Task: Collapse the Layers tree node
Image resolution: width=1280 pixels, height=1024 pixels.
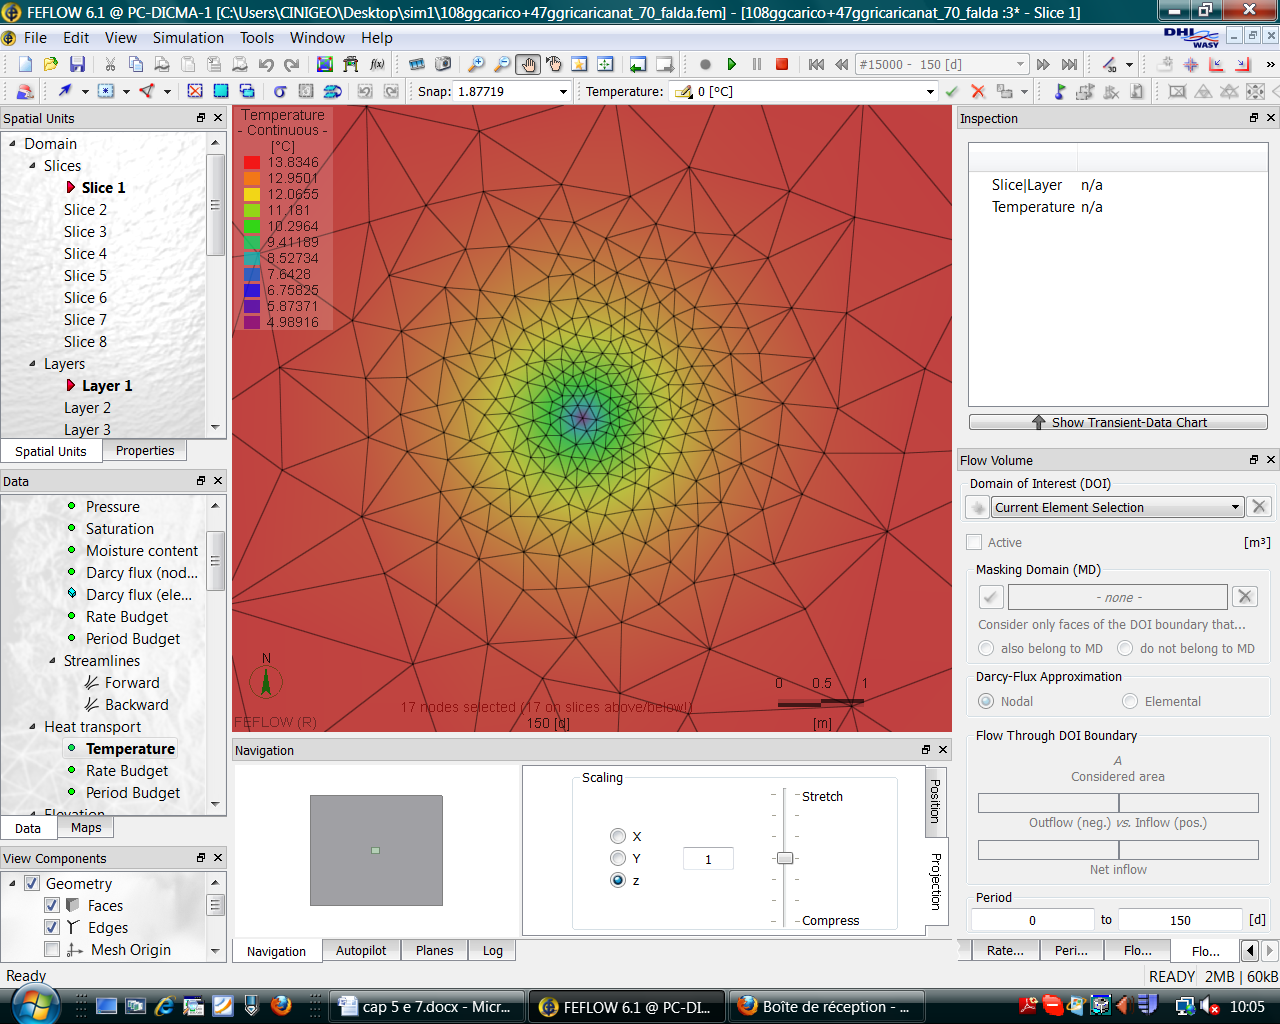Action: [32, 363]
